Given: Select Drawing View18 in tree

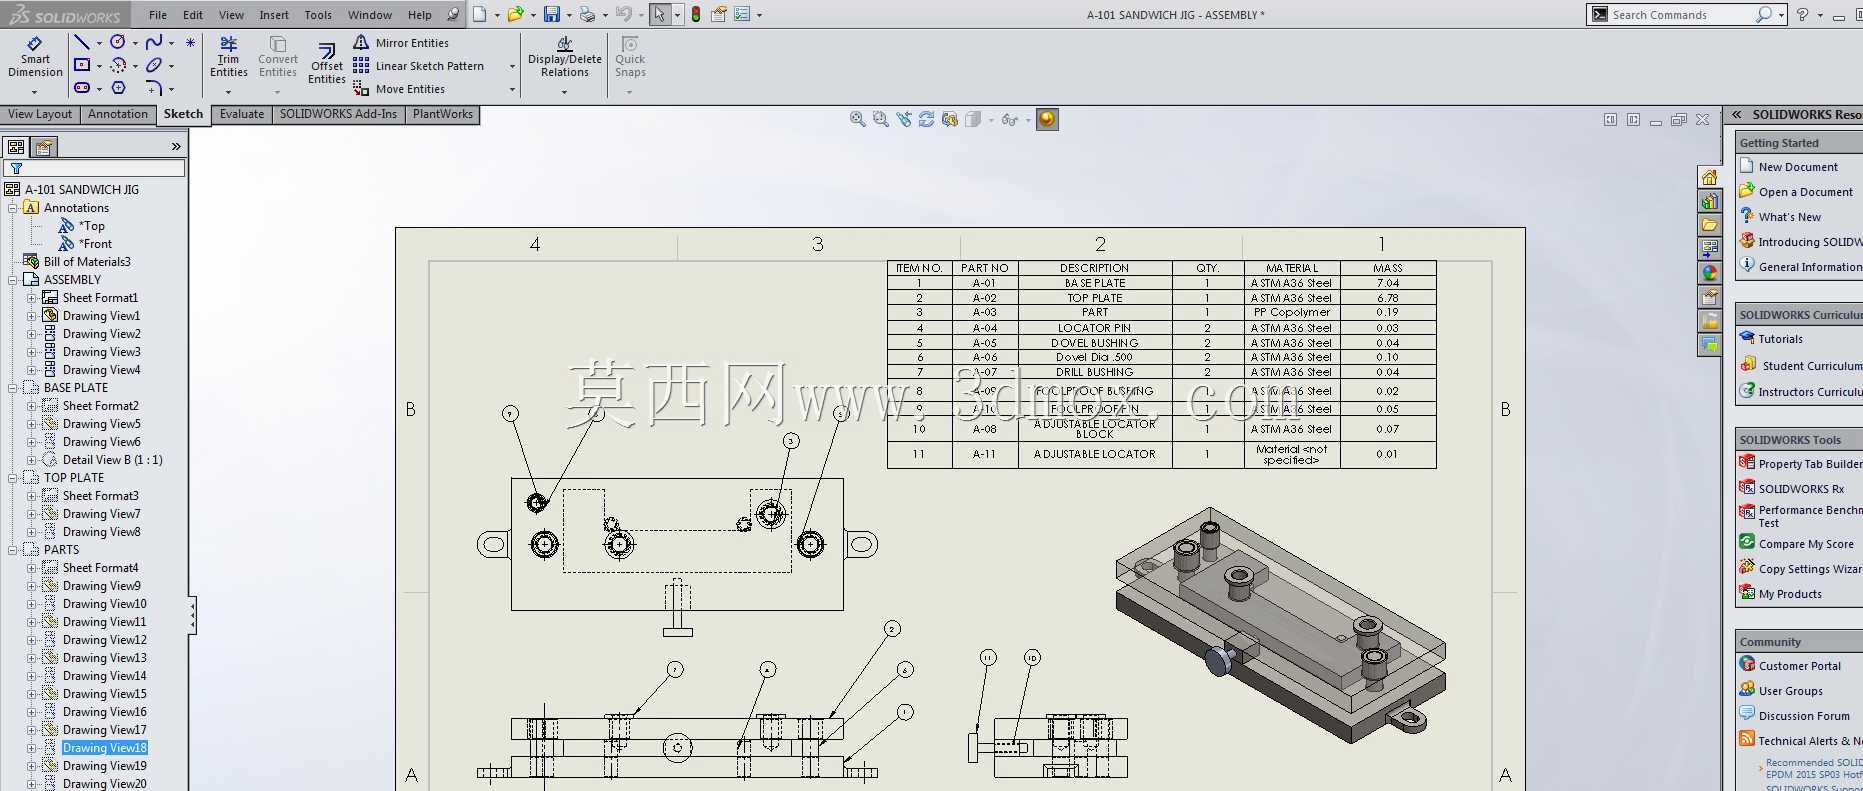Looking at the screenshot, I should tap(105, 748).
